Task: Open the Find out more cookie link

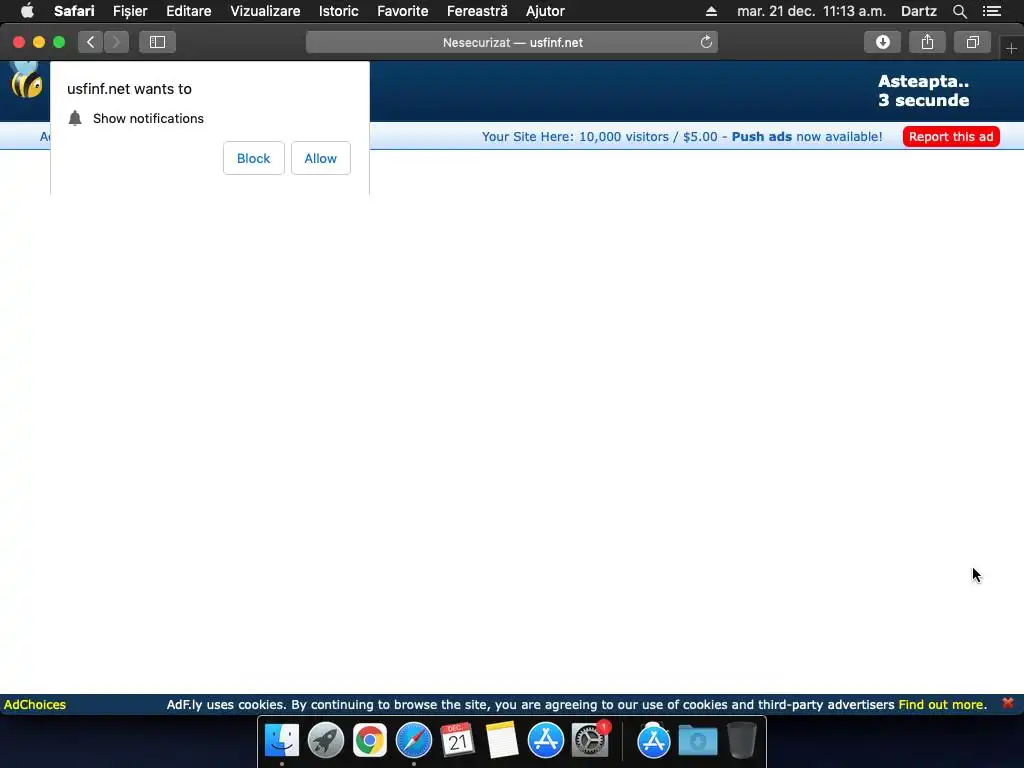Action: pos(941,705)
